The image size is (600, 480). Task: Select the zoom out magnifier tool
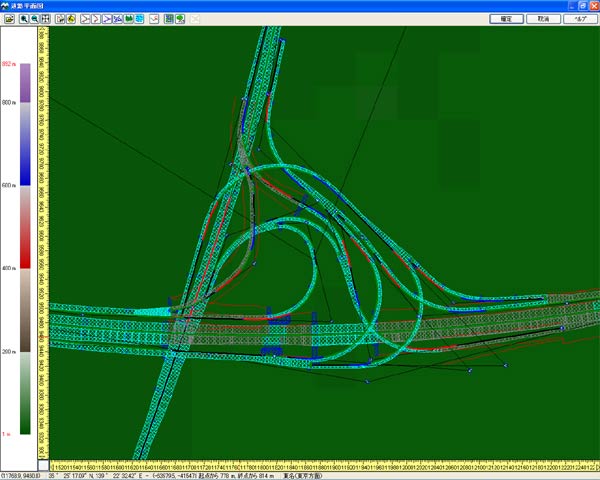34,19
